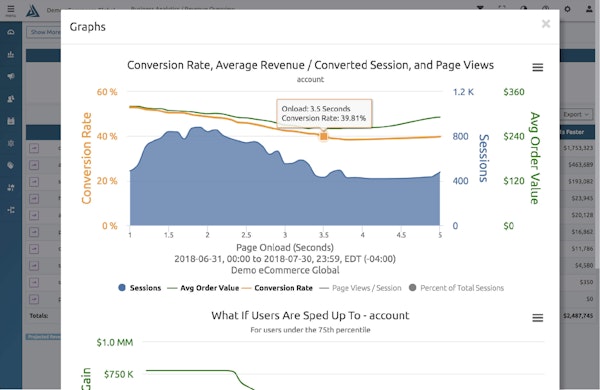Viewport: 600px width, 390px height.
Task: Open the hamburger Menu at top left
Action: (11, 10)
